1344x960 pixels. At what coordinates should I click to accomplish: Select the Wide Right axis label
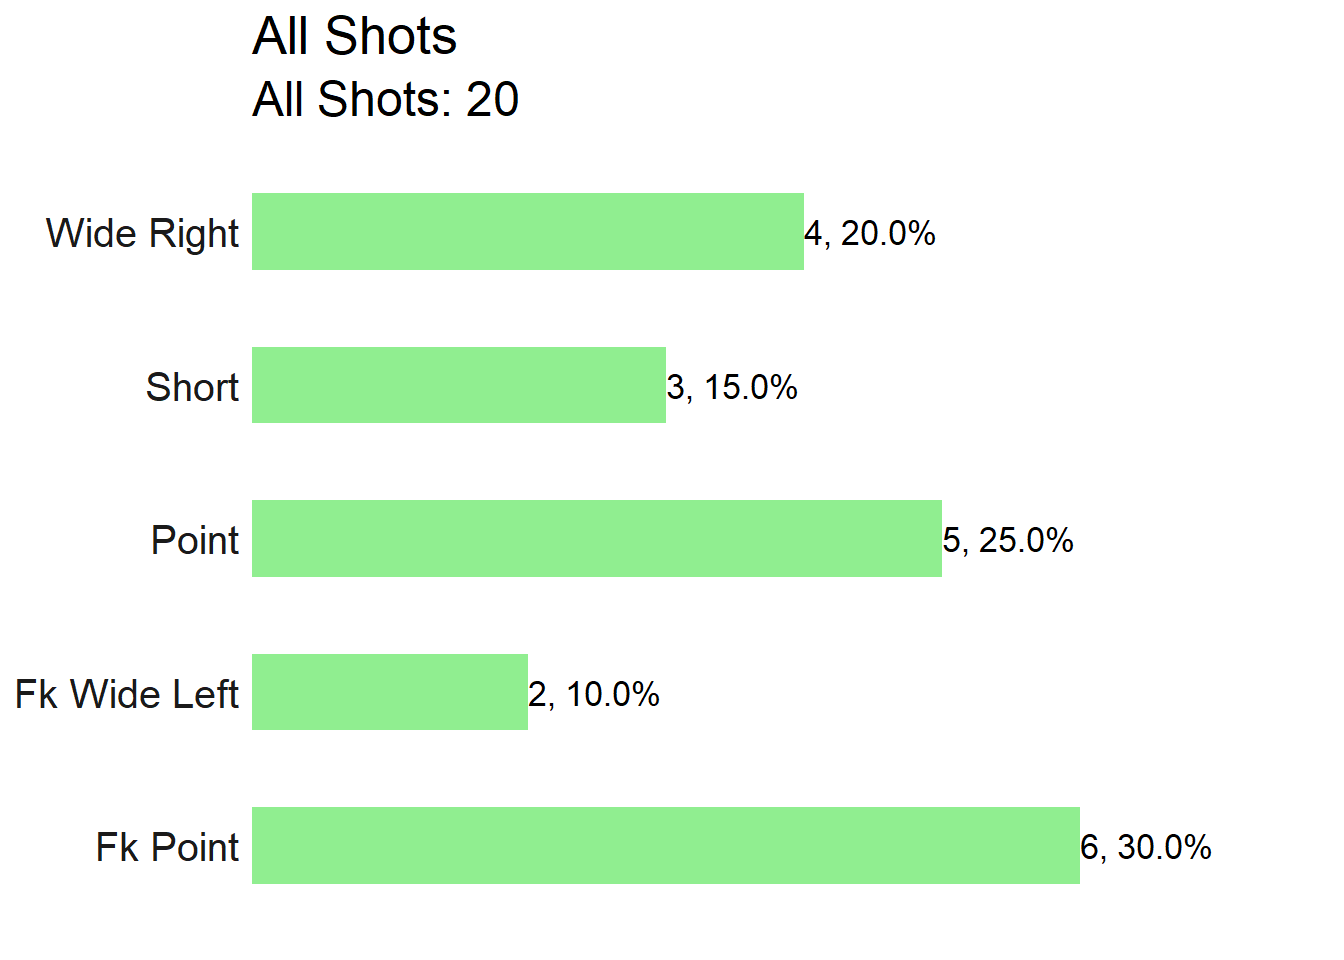142,234
